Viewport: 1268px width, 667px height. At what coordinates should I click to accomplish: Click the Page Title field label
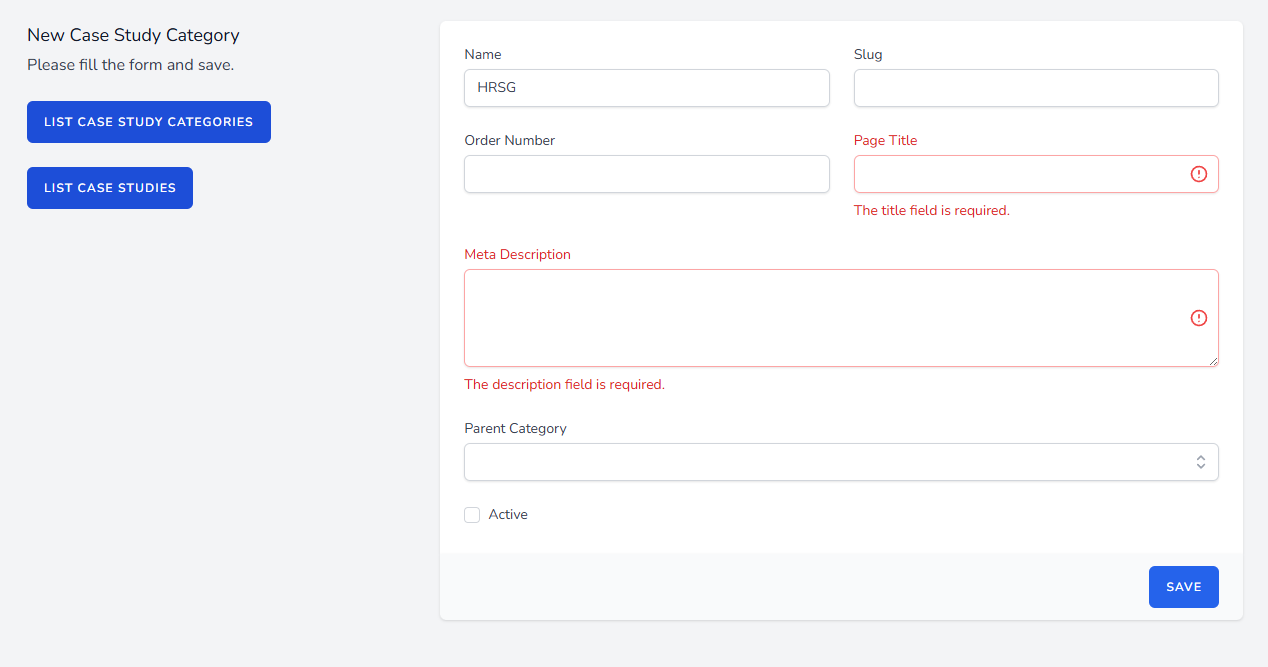tap(885, 141)
